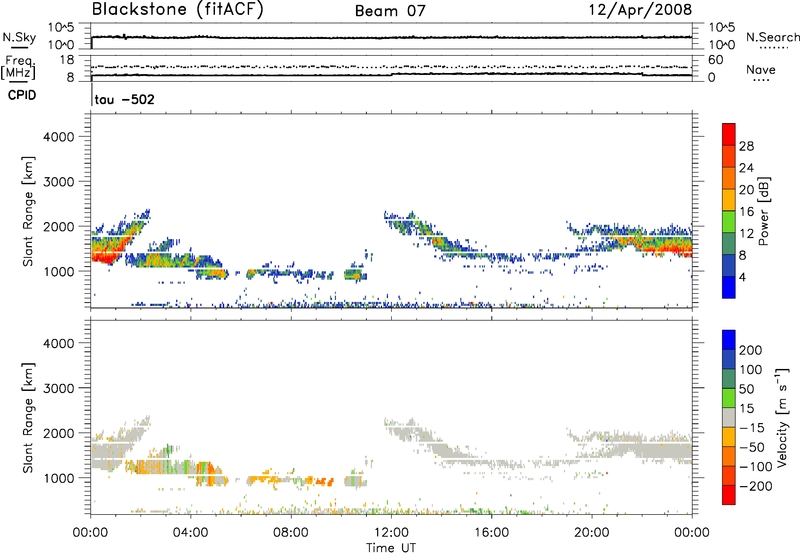Click the 12:00 time tick label
The height and width of the screenshot is (554, 800).
click(x=391, y=533)
